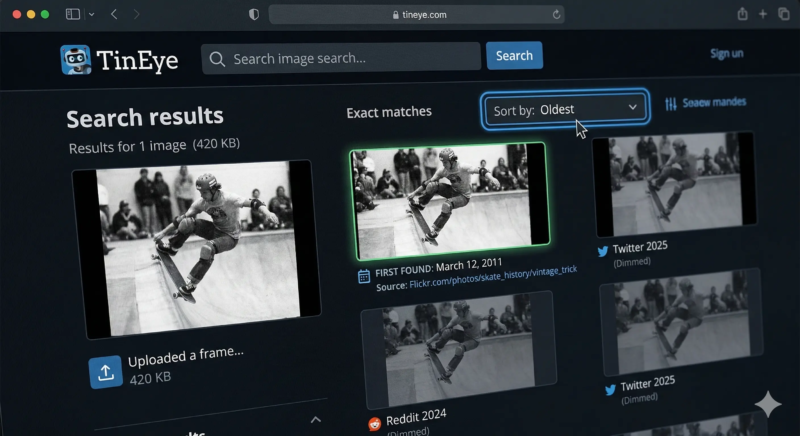This screenshot has width=800, height=436.
Task: Click the Search results heading
Action: coord(145,117)
